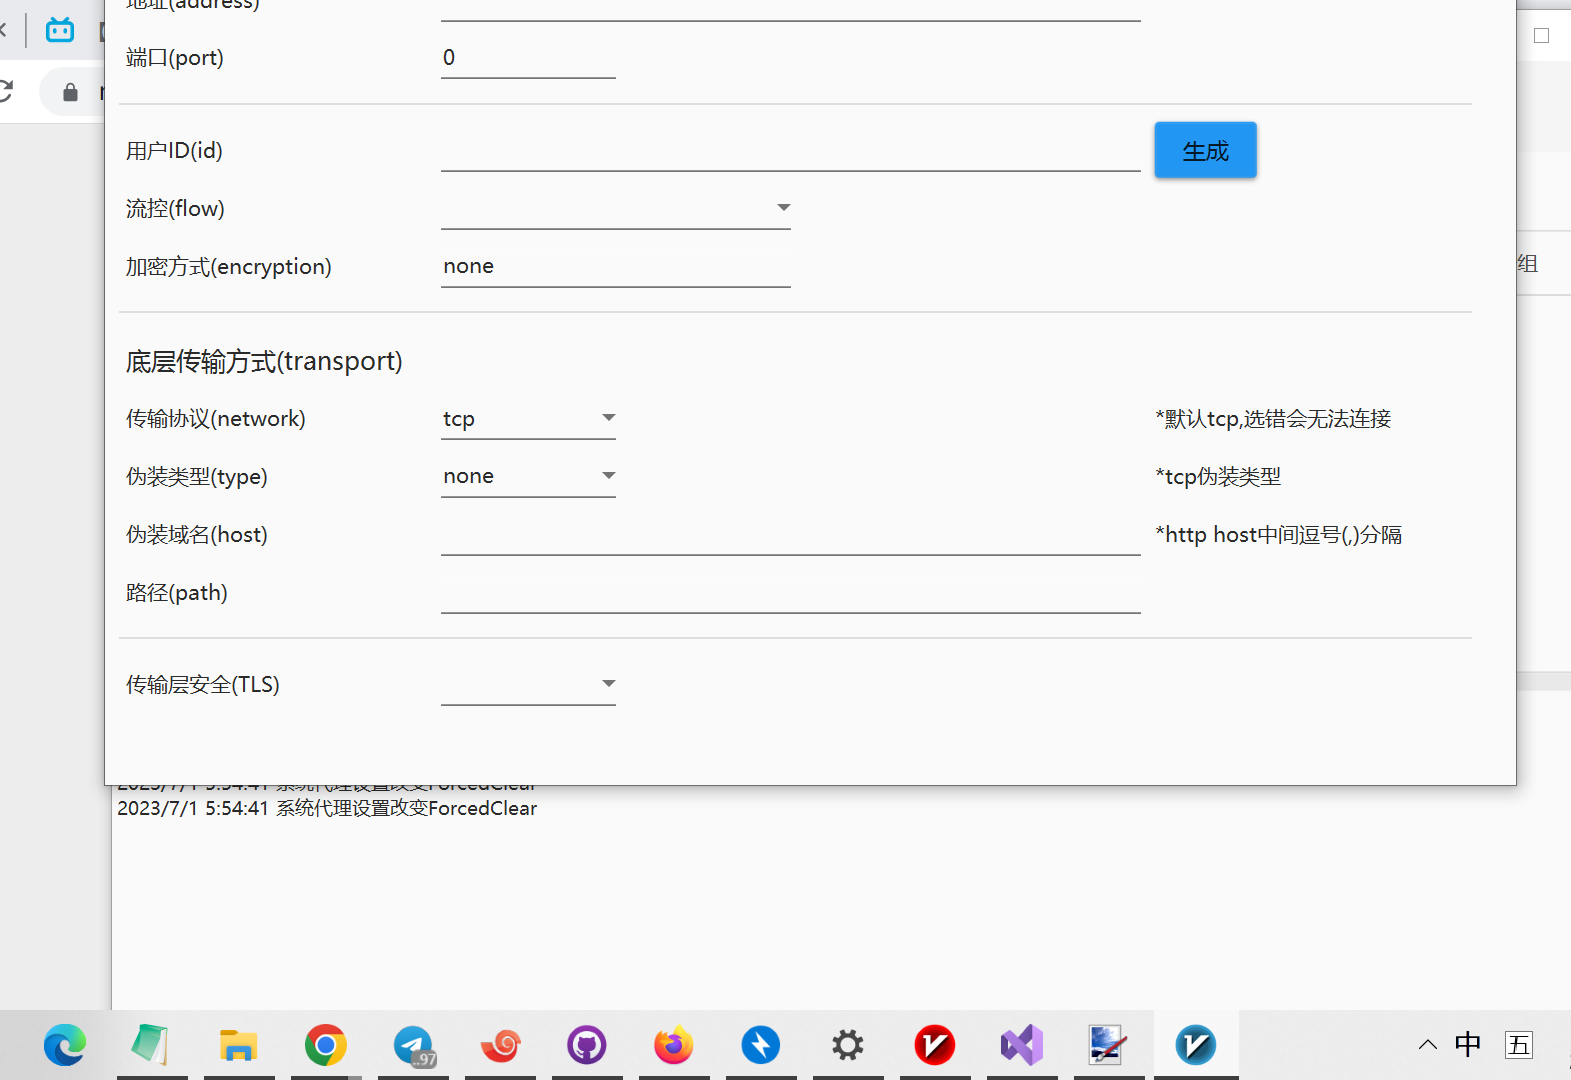This screenshot has width=1571, height=1080.
Task: Open GitHub Desktop from the taskbar
Action: tap(587, 1046)
